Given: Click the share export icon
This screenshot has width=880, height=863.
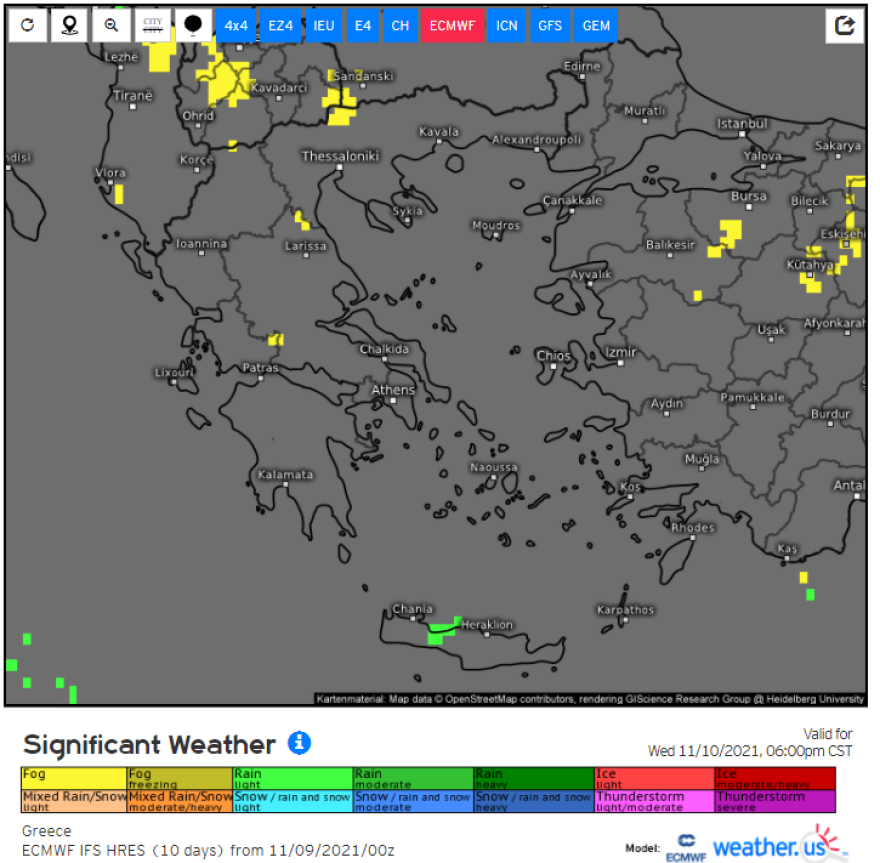Looking at the screenshot, I should point(845,26).
